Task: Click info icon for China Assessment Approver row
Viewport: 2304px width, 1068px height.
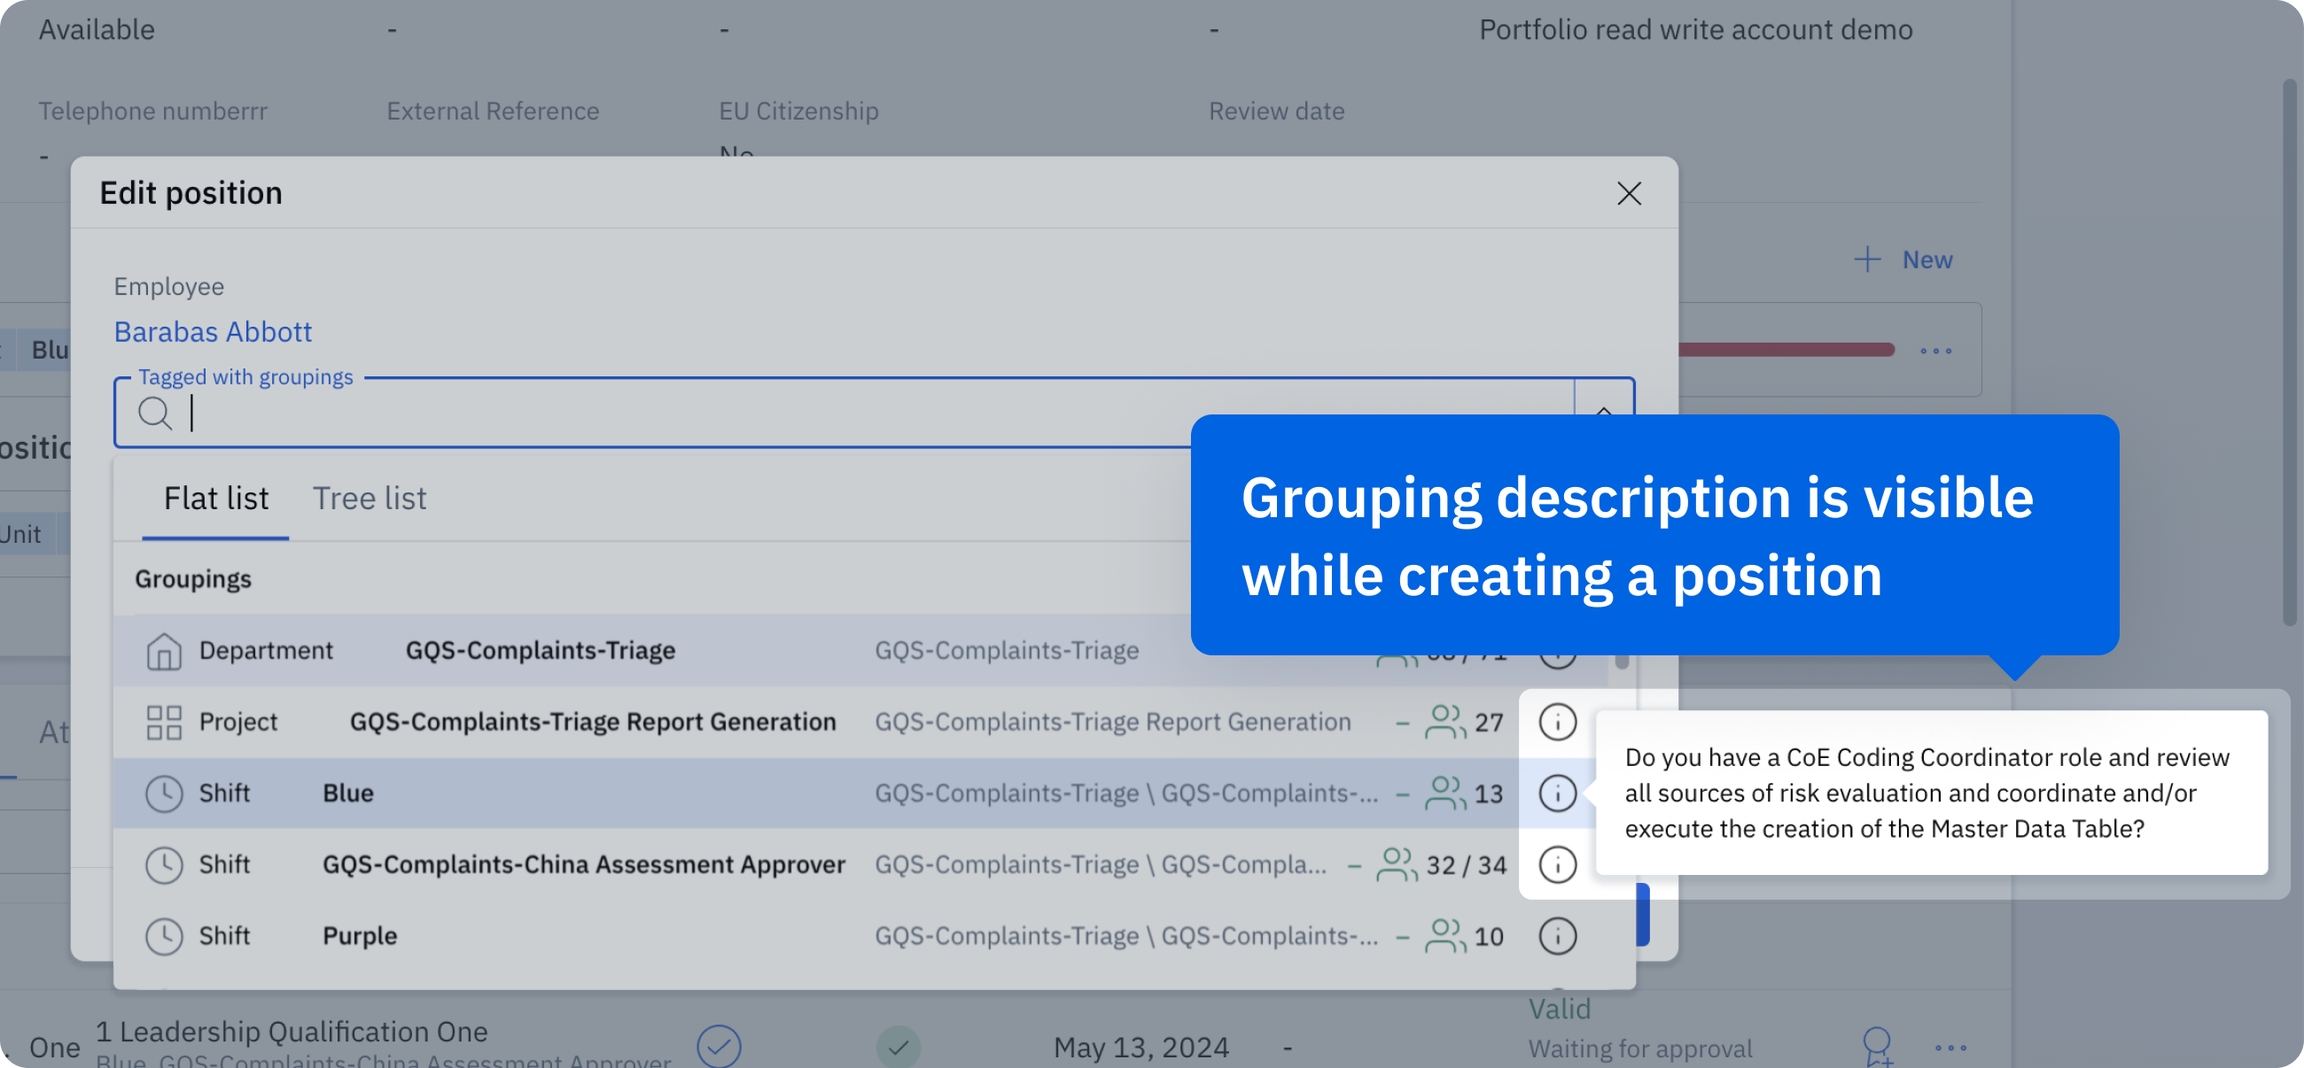Action: [x=1557, y=865]
